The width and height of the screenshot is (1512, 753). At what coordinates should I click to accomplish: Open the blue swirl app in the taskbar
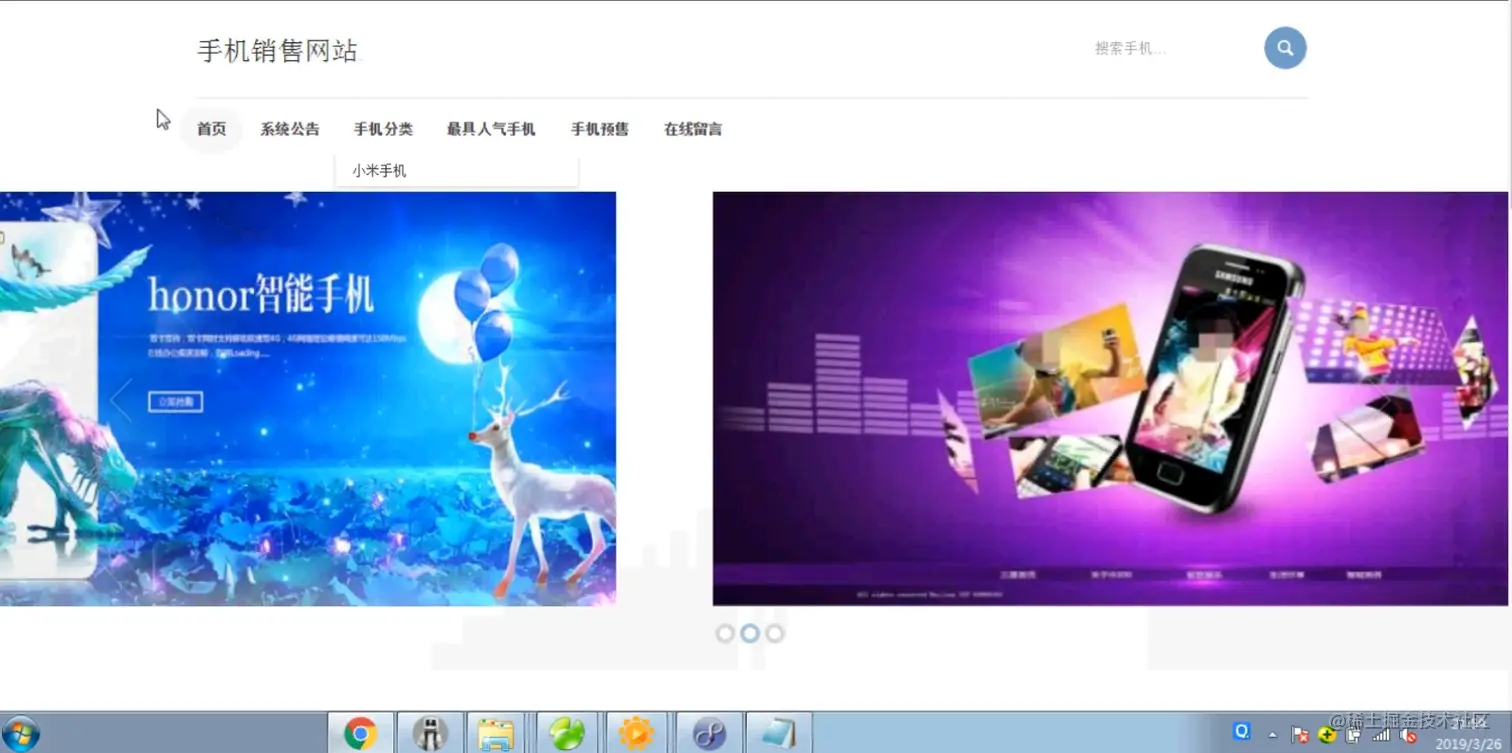(709, 734)
